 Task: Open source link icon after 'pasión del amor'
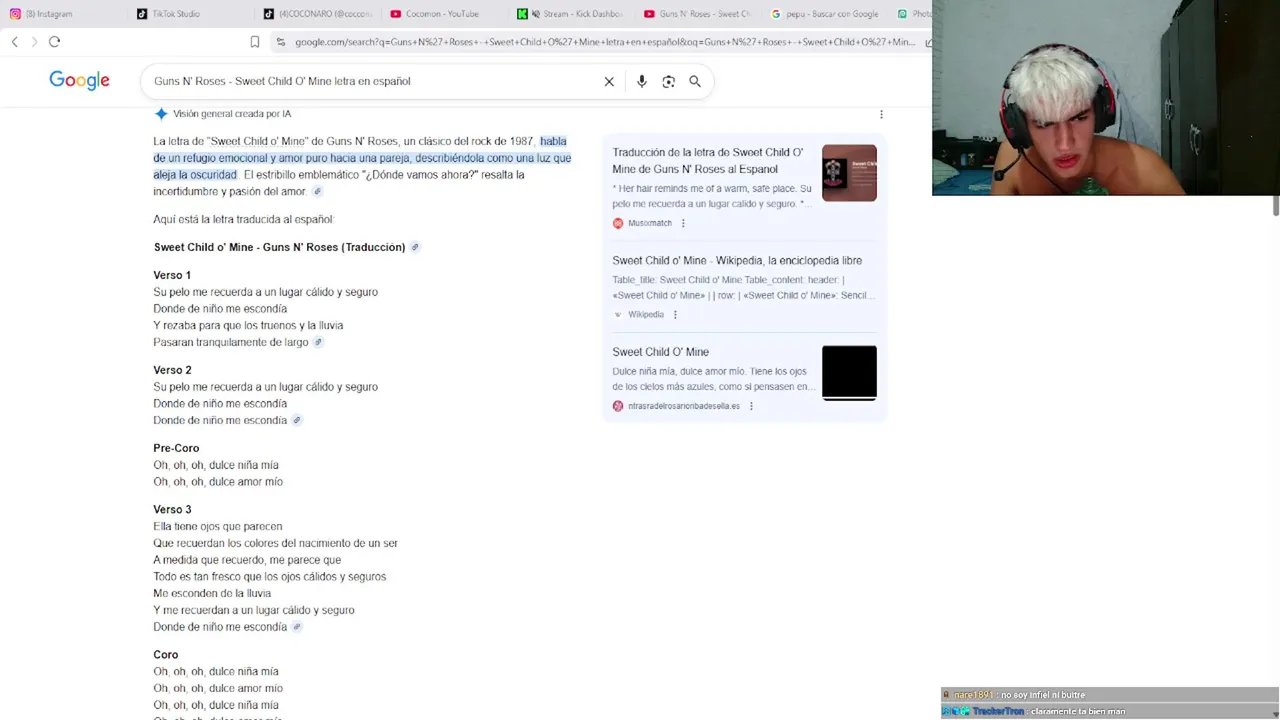[318, 192]
